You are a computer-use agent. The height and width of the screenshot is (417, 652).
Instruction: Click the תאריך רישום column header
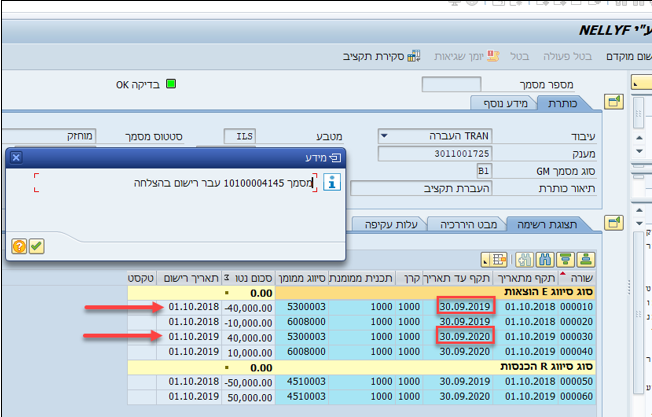tap(189, 278)
